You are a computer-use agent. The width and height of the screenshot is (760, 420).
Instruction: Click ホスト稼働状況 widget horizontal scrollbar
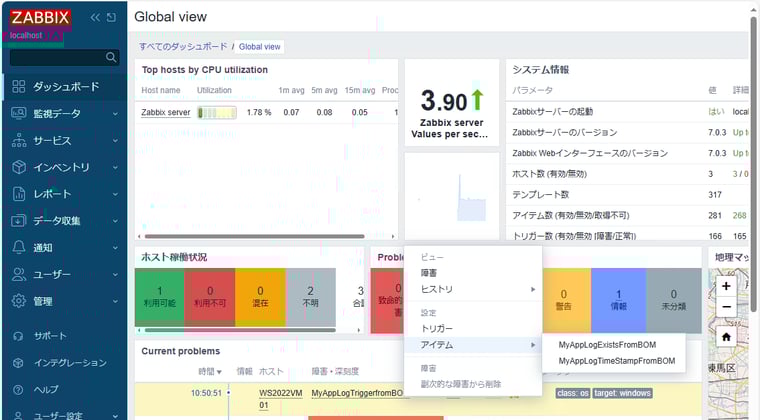(x=240, y=330)
